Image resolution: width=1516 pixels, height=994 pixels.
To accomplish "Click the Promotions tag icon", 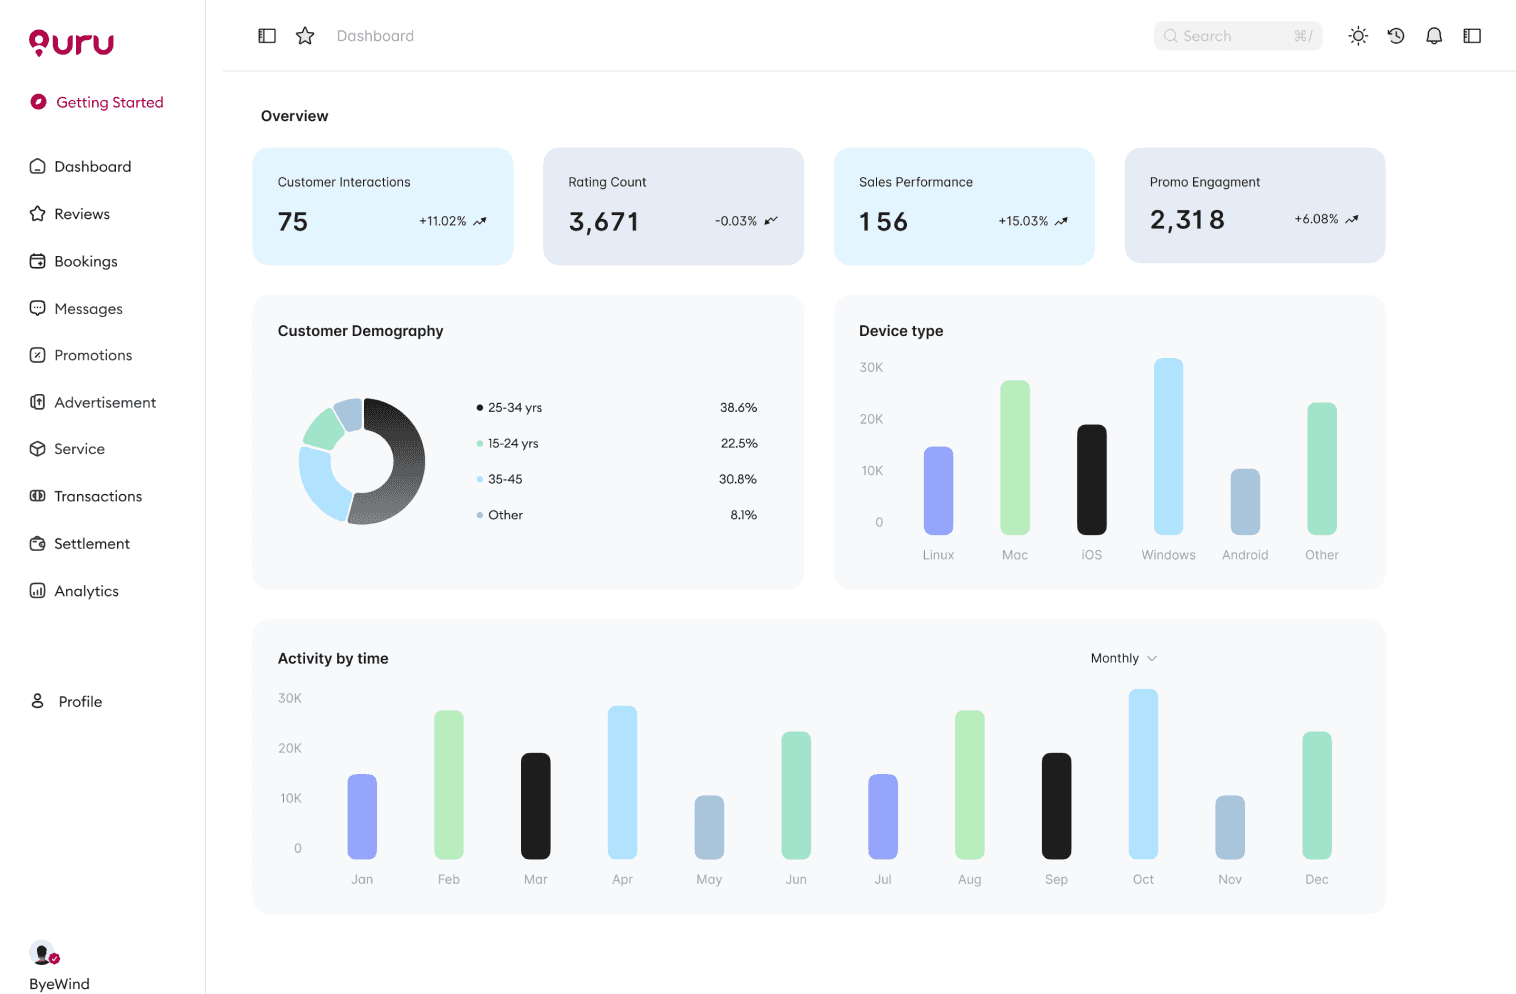I will tap(37, 355).
